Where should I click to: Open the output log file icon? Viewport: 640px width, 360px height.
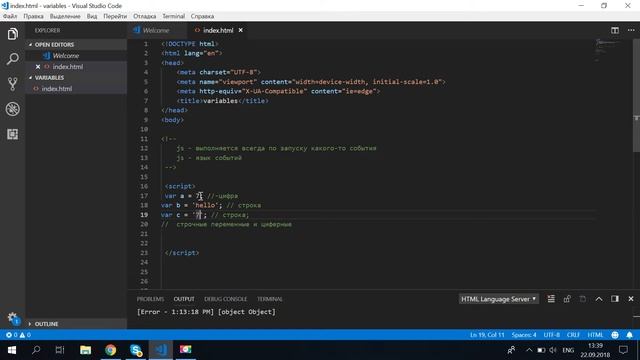point(583,299)
